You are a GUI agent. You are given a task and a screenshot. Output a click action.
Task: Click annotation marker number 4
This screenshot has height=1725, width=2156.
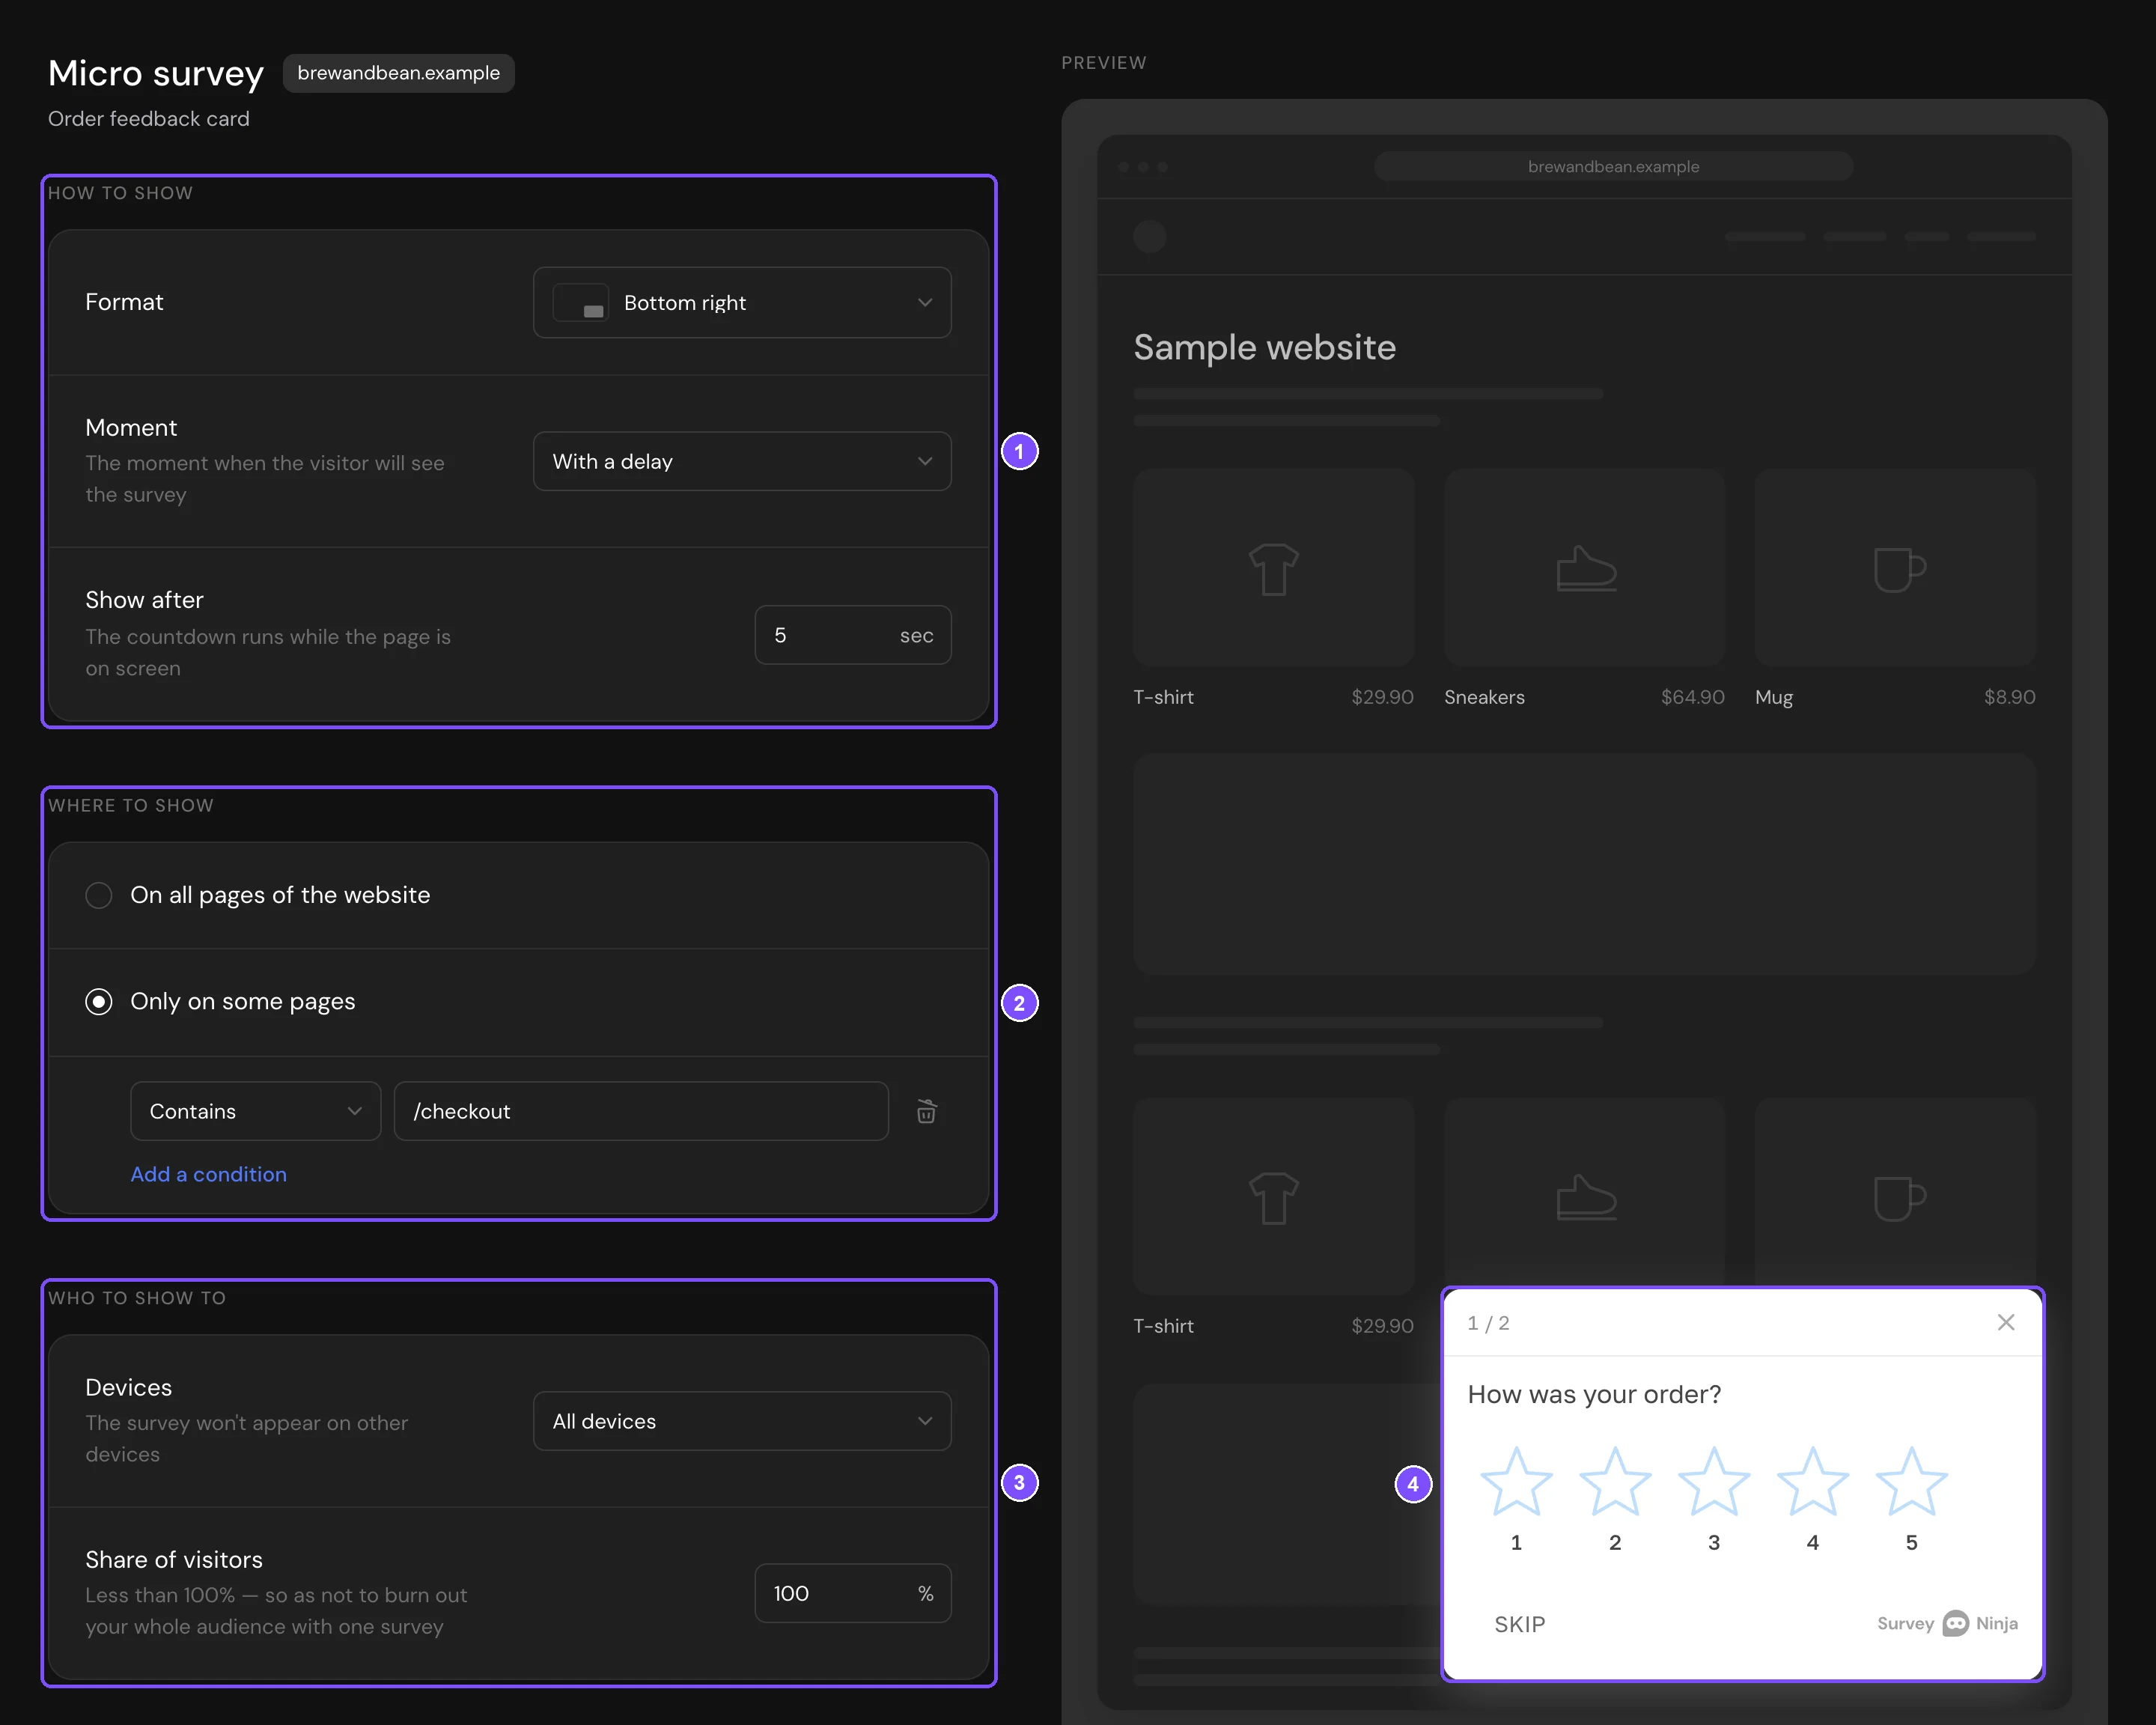point(1412,1484)
